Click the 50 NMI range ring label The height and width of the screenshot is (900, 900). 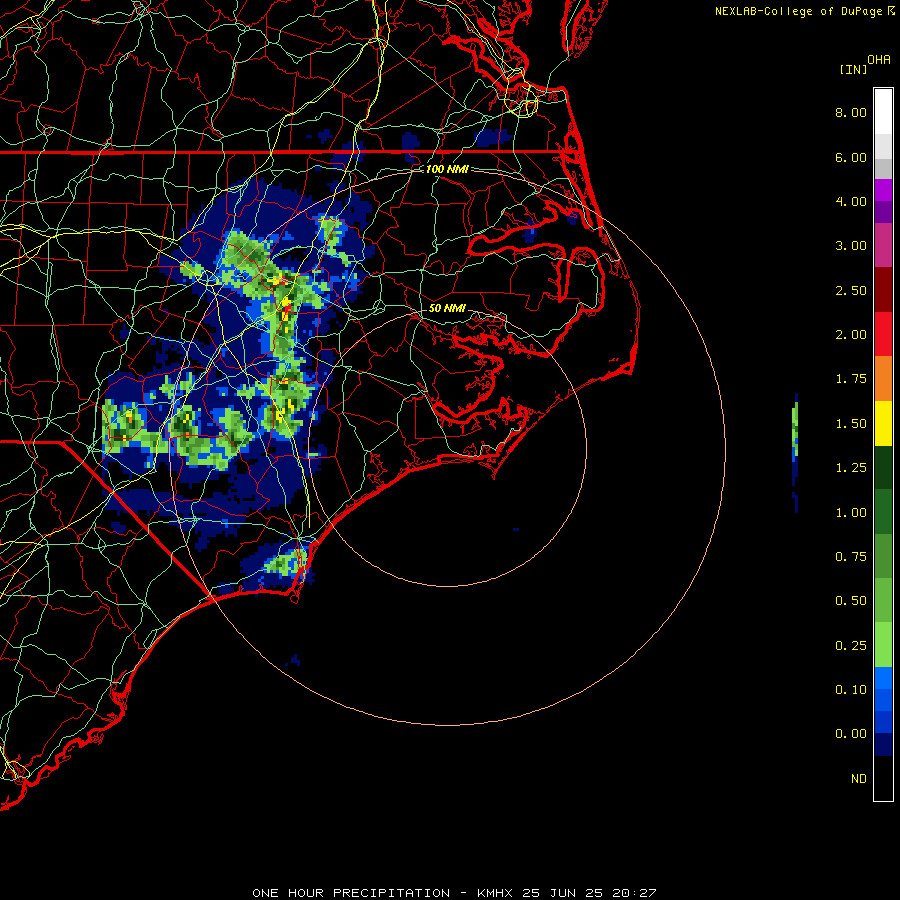tap(447, 308)
